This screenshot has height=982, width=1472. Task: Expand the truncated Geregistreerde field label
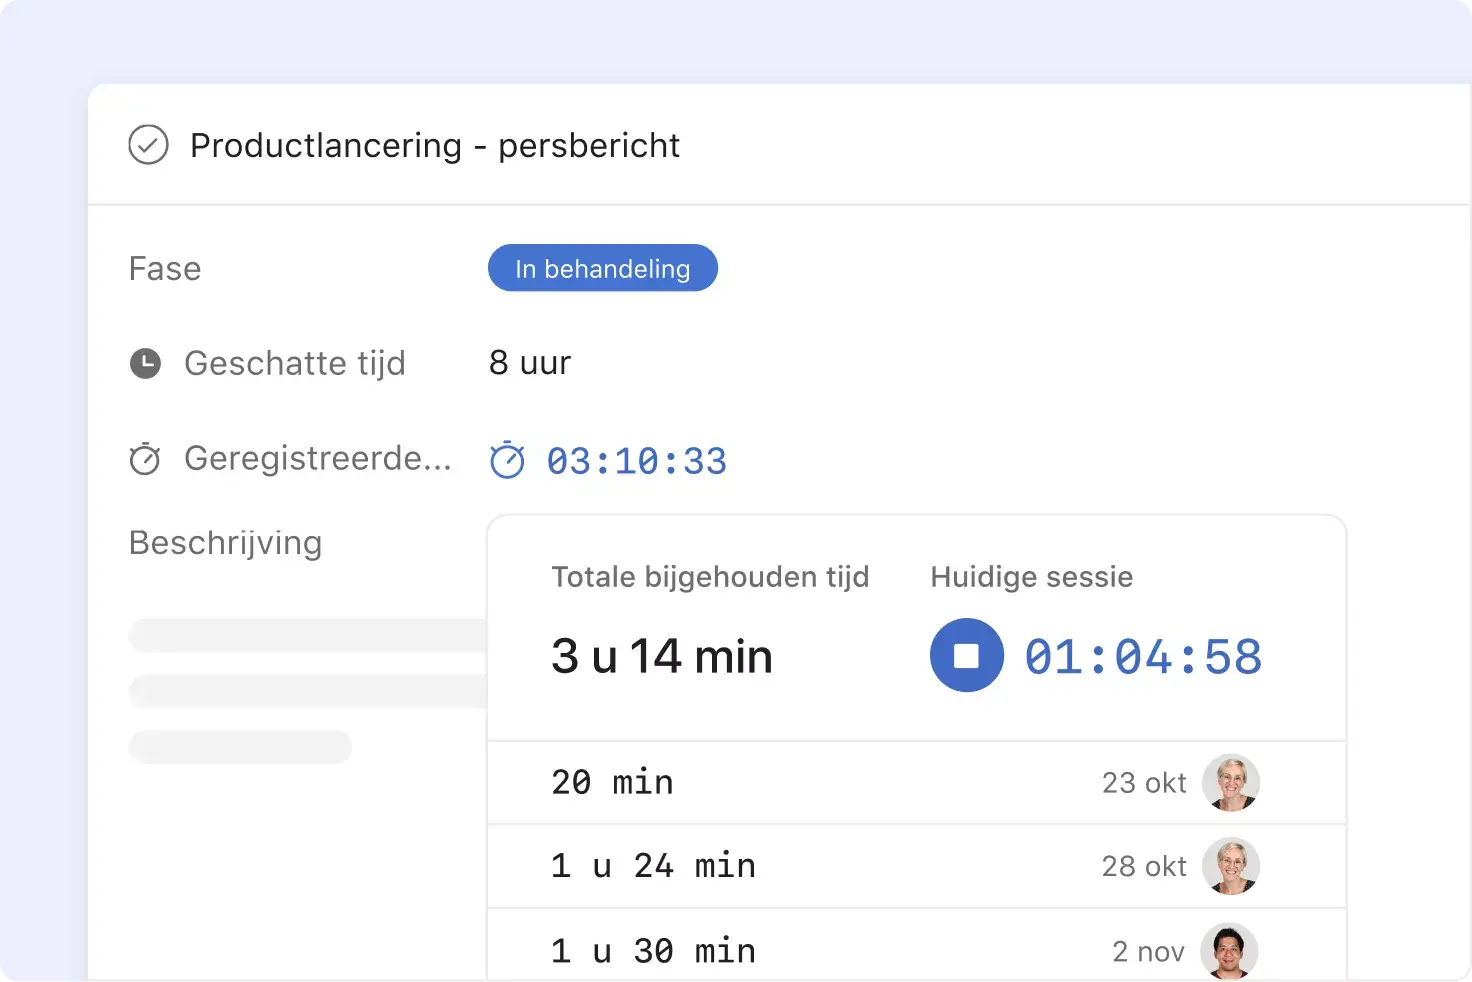click(317, 459)
